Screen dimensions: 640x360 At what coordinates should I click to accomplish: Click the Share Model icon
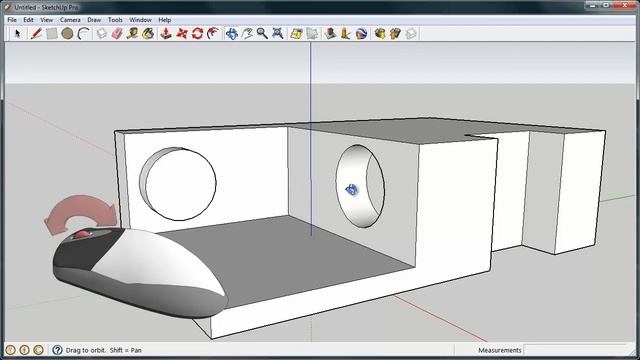395,33
